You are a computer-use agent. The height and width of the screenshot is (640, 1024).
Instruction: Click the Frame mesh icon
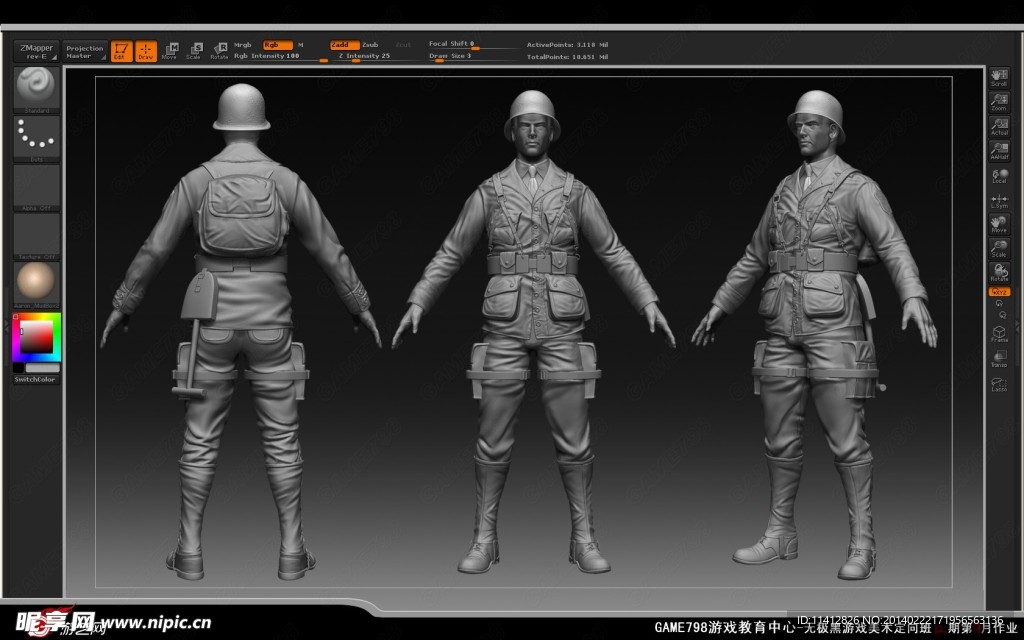coord(998,333)
